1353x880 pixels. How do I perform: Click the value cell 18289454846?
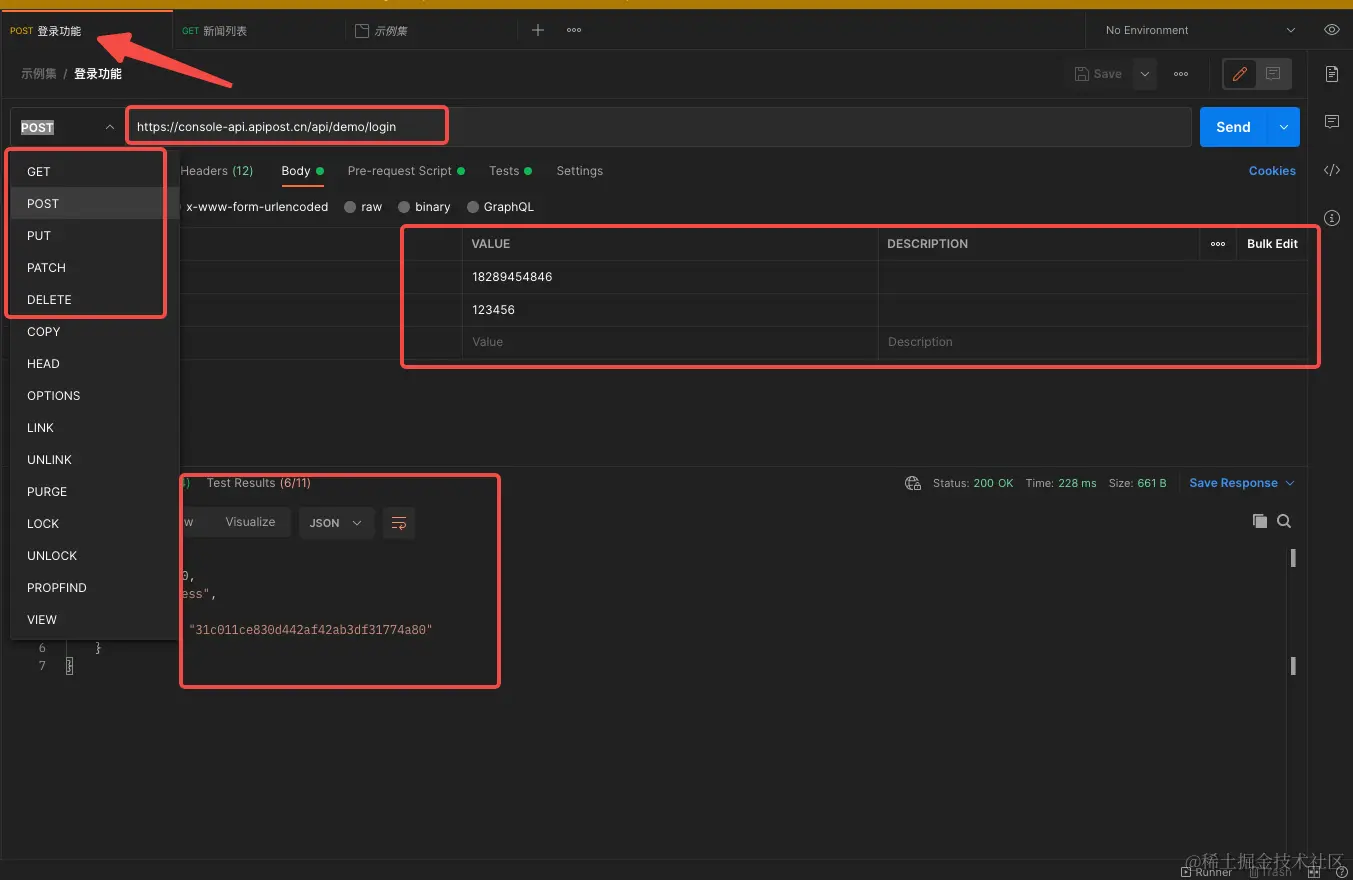click(669, 277)
